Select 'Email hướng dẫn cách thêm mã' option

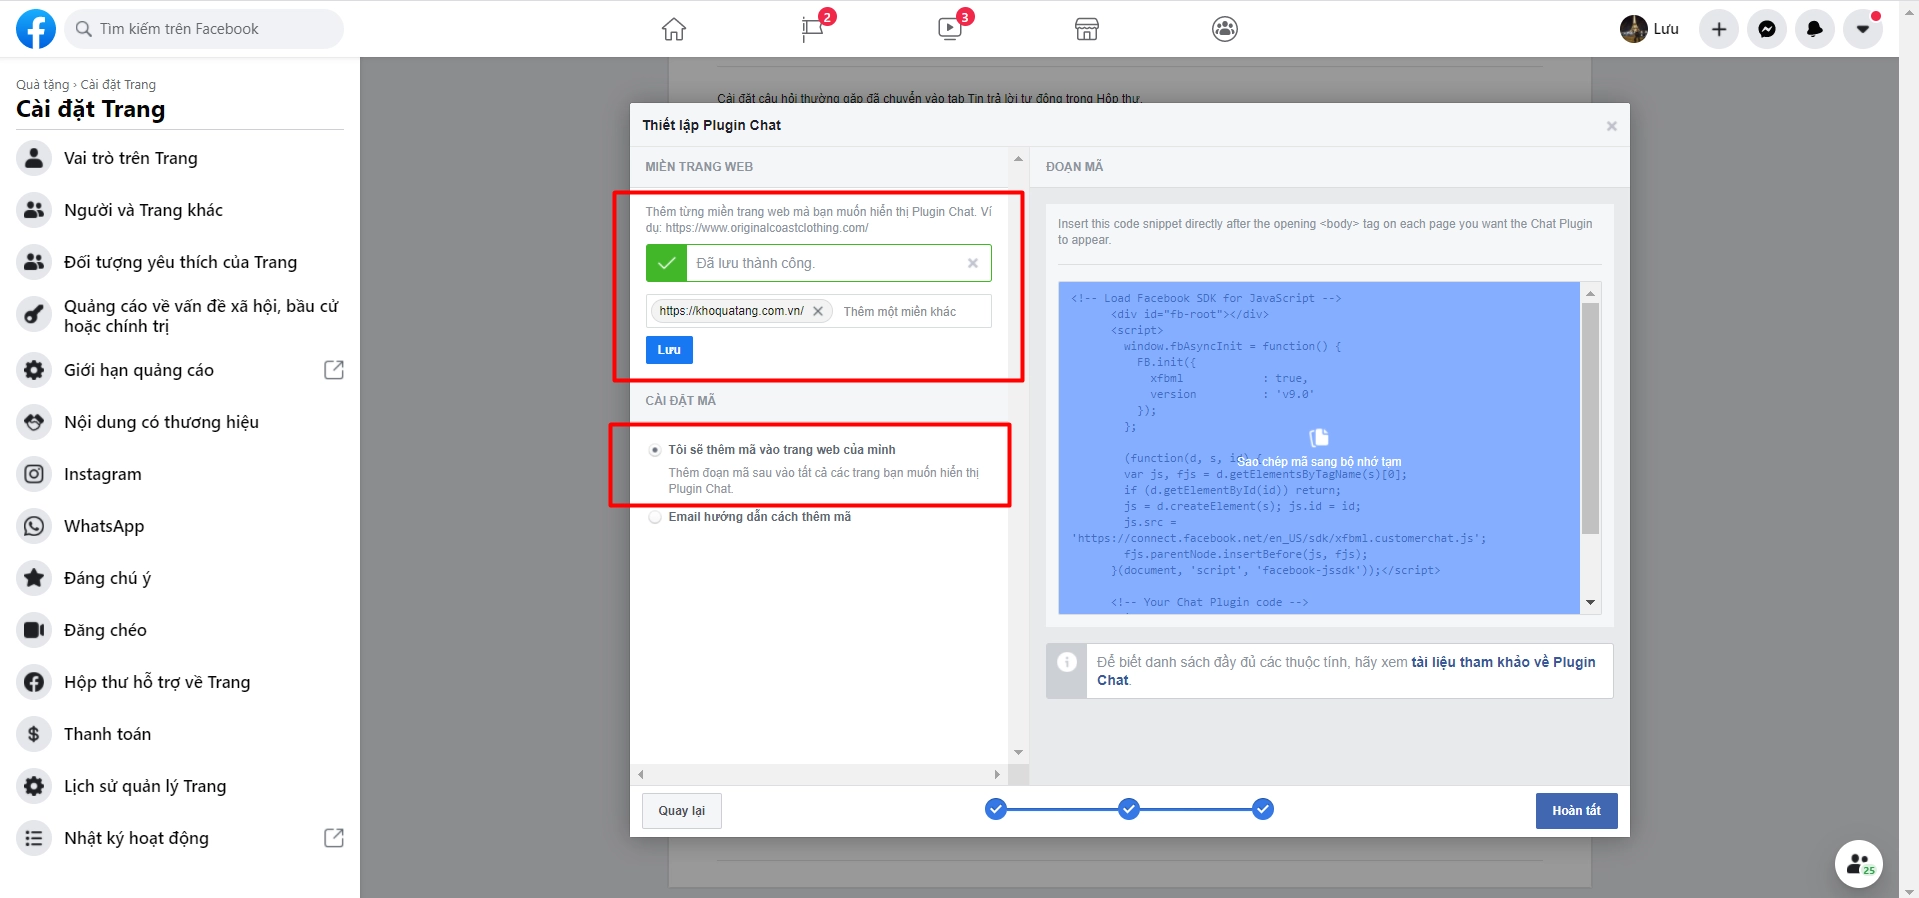click(655, 517)
